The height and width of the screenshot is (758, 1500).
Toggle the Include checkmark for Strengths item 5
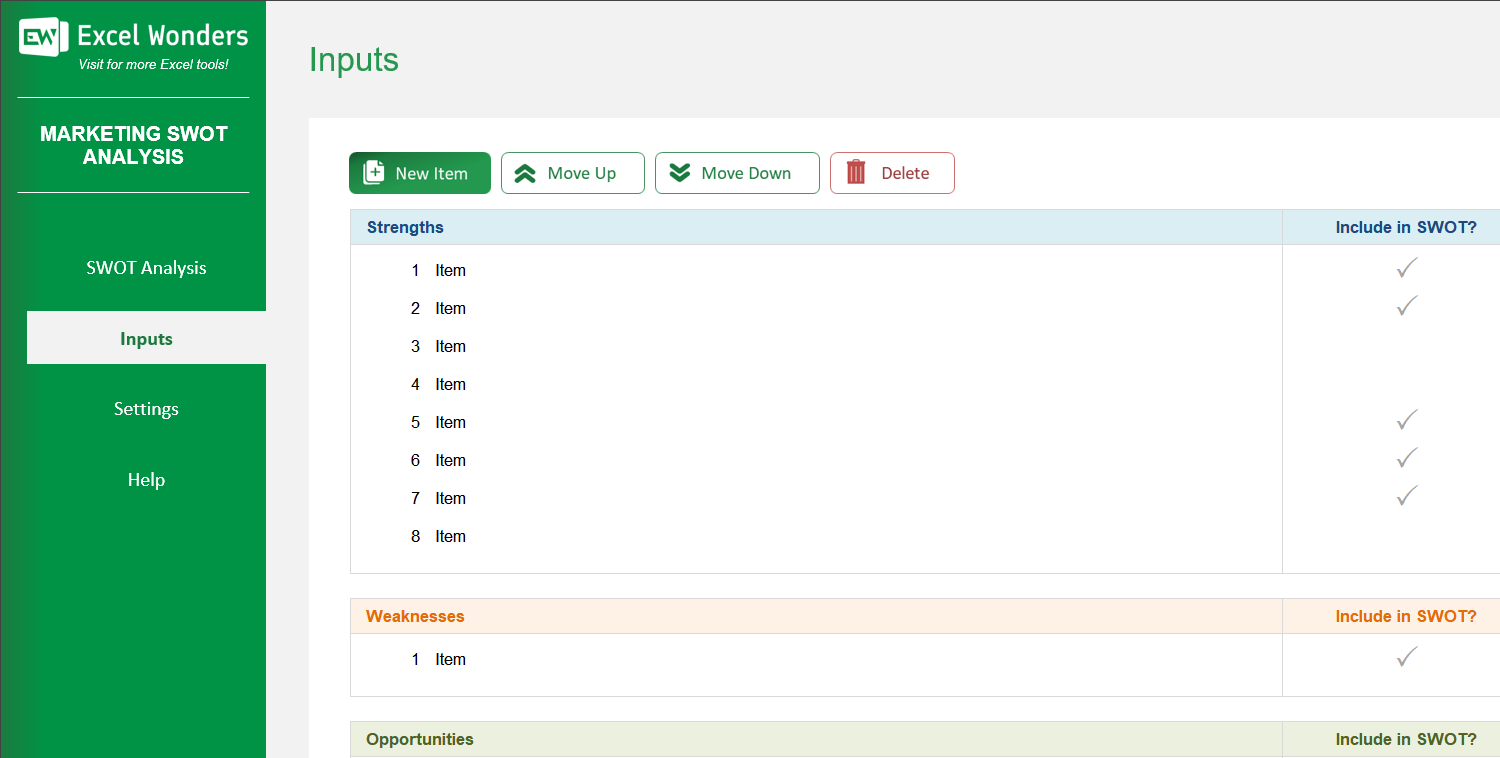point(1406,420)
